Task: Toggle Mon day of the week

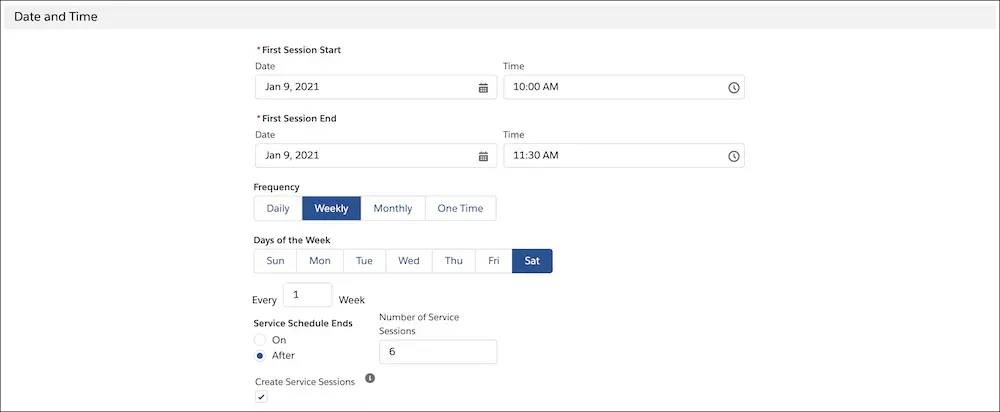Action: (x=320, y=261)
